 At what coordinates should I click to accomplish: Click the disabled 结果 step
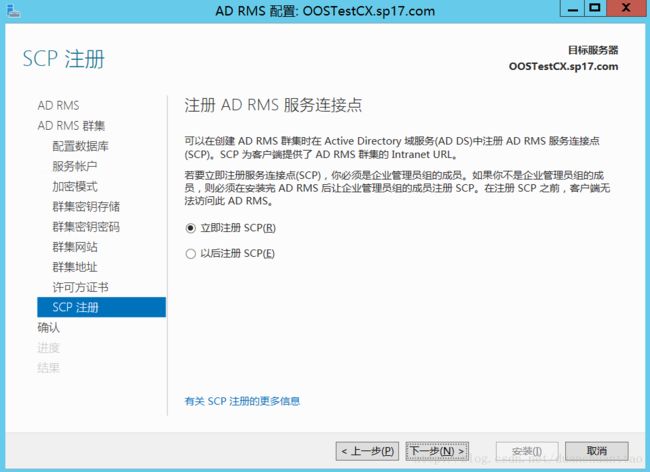pos(49,368)
